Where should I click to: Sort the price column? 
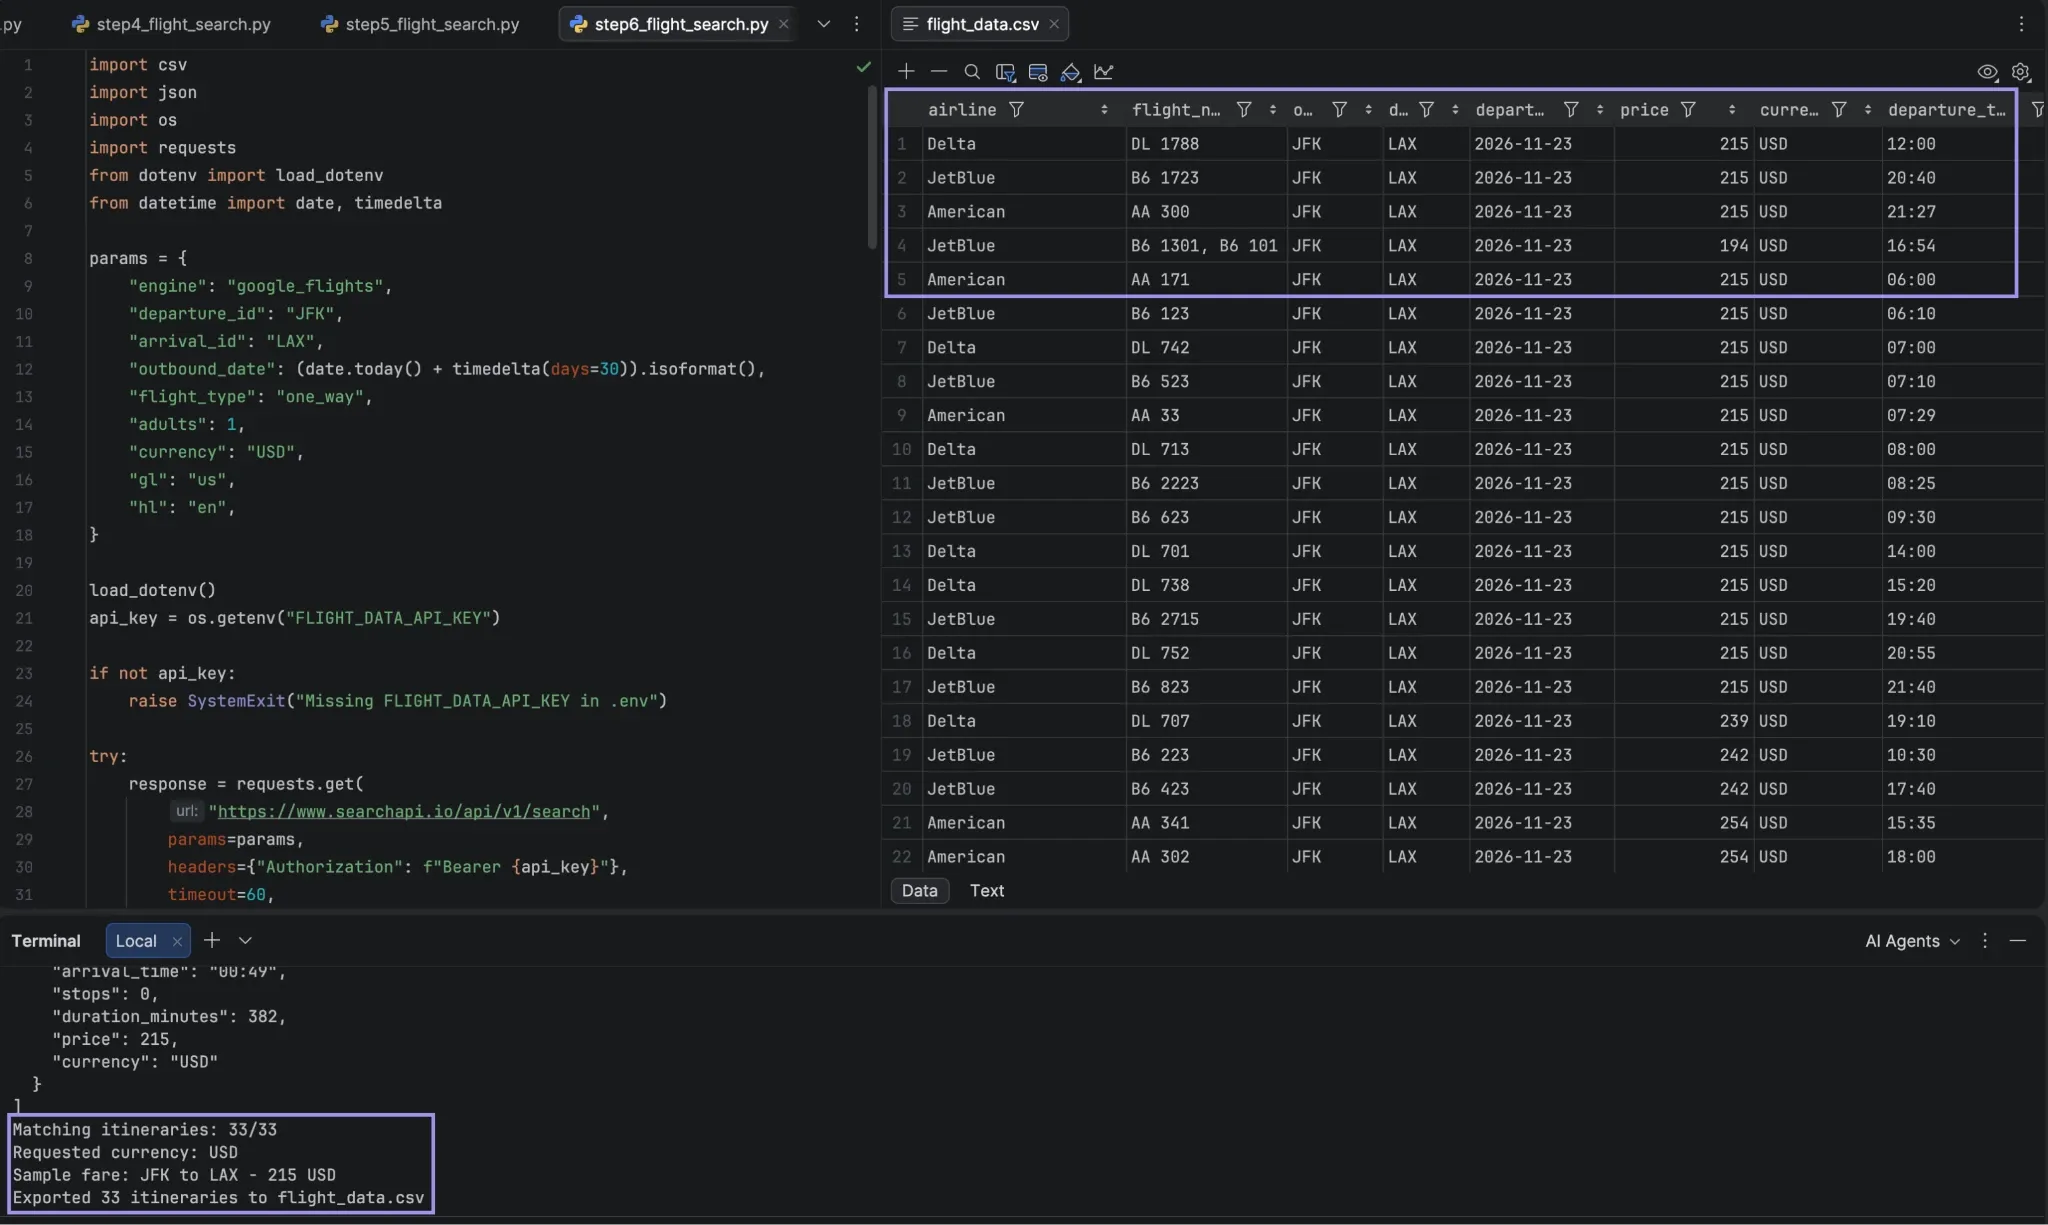coord(1732,110)
